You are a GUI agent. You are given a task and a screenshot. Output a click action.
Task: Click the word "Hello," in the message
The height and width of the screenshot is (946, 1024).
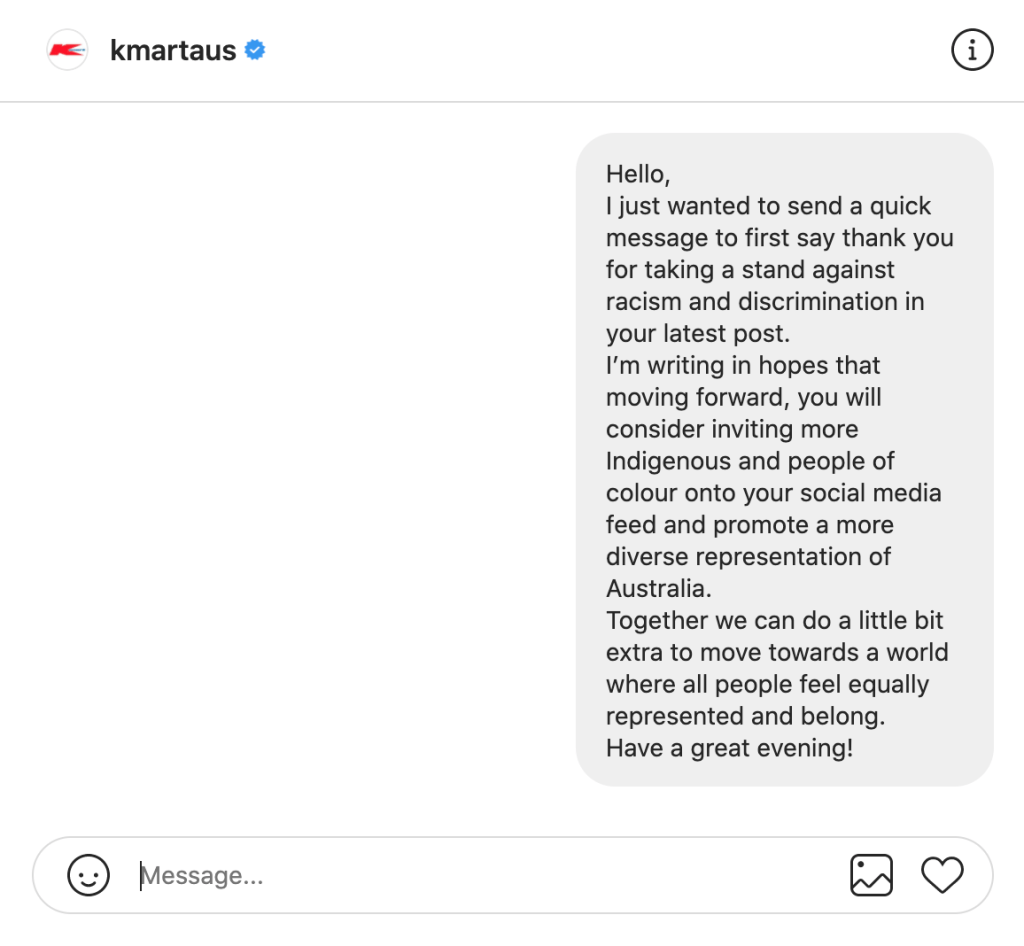point(638,174)
